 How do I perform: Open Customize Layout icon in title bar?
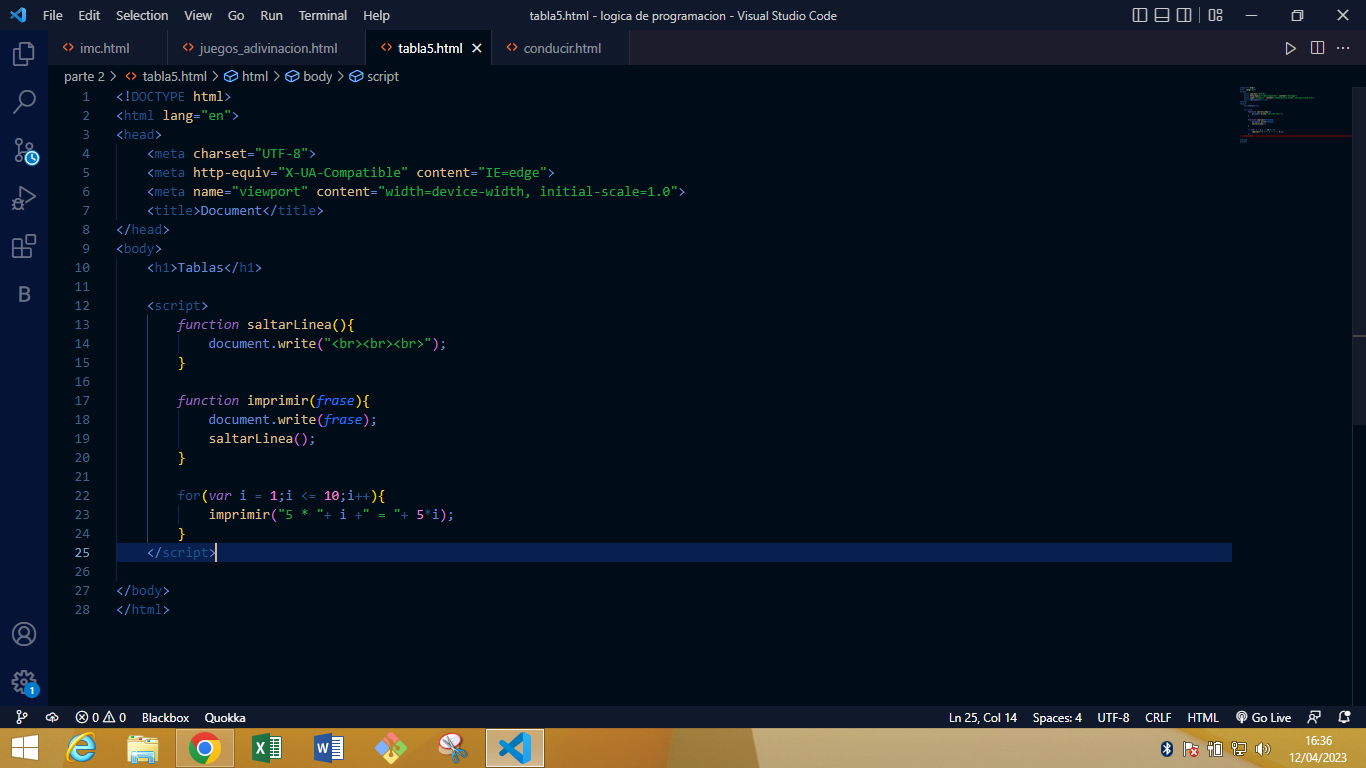click(1216, 15)
